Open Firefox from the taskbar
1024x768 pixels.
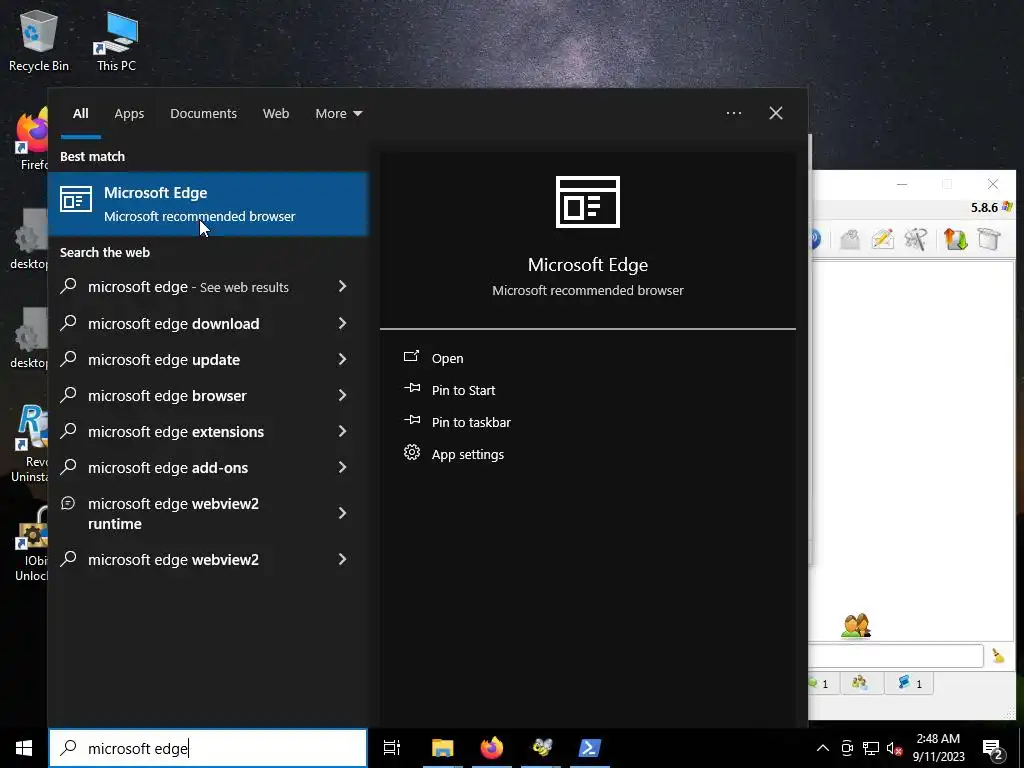tap(492, 748)
